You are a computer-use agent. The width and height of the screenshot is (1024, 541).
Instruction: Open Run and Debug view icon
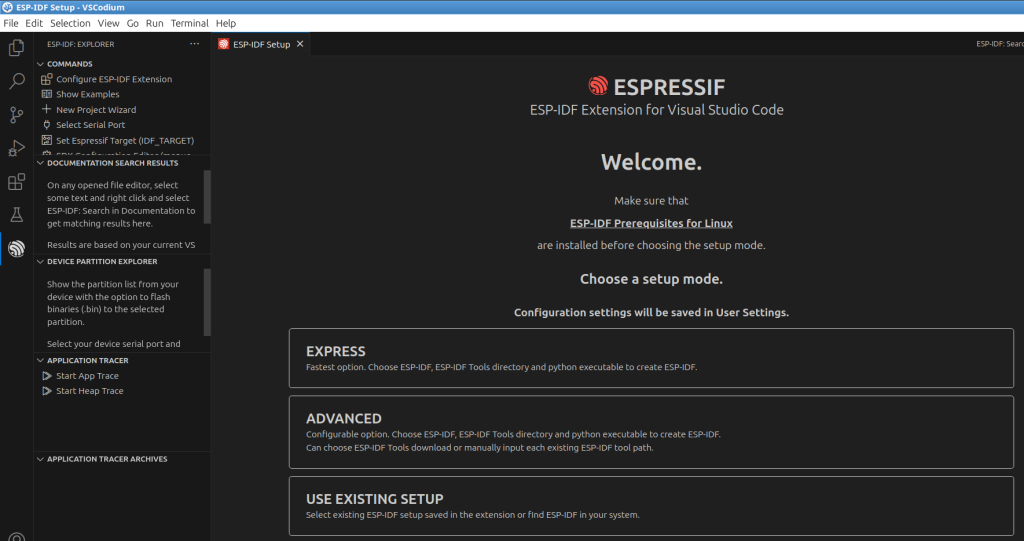tap(16, 148)
